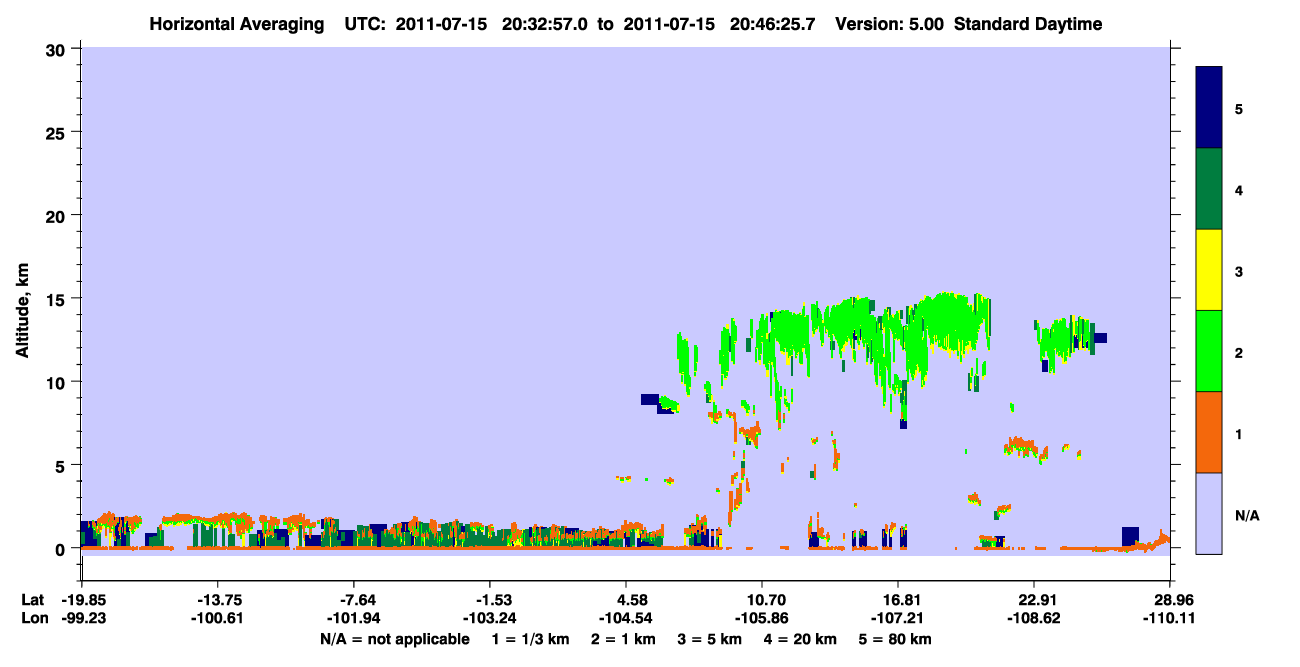This screenshot has height=667, width=1300.
Task: Click the 'Standard Daytime' text
Action: tap(1028, 24)
